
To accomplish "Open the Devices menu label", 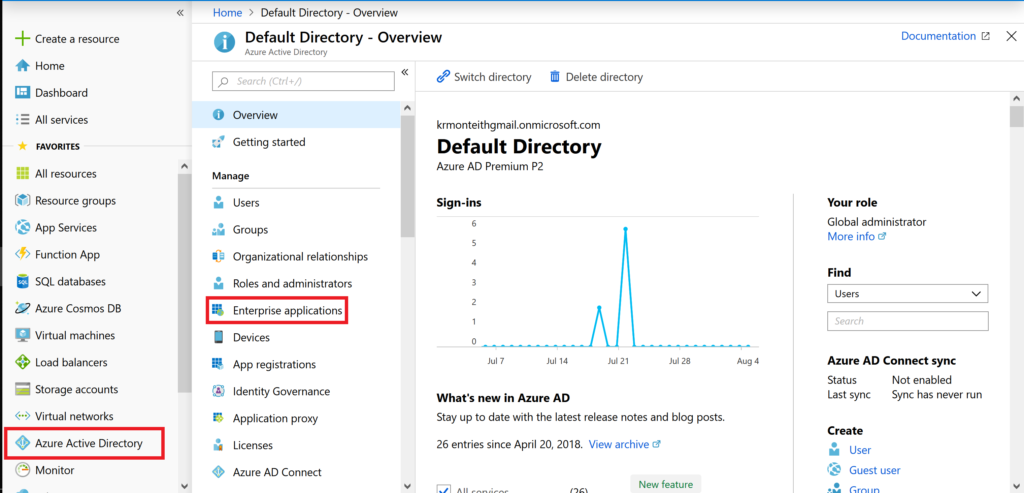I will point(251,338).
